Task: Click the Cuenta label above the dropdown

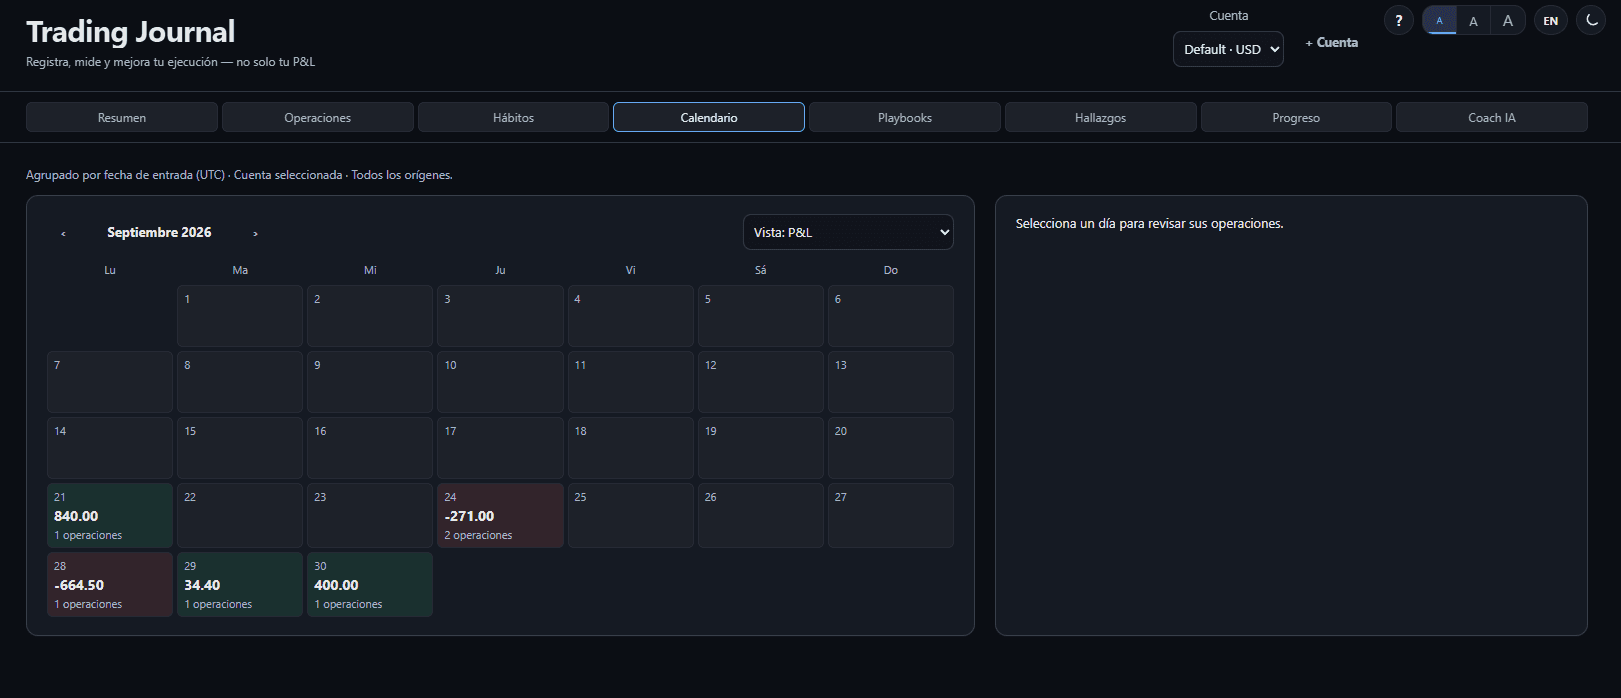Action: [x=1228, y=16]
